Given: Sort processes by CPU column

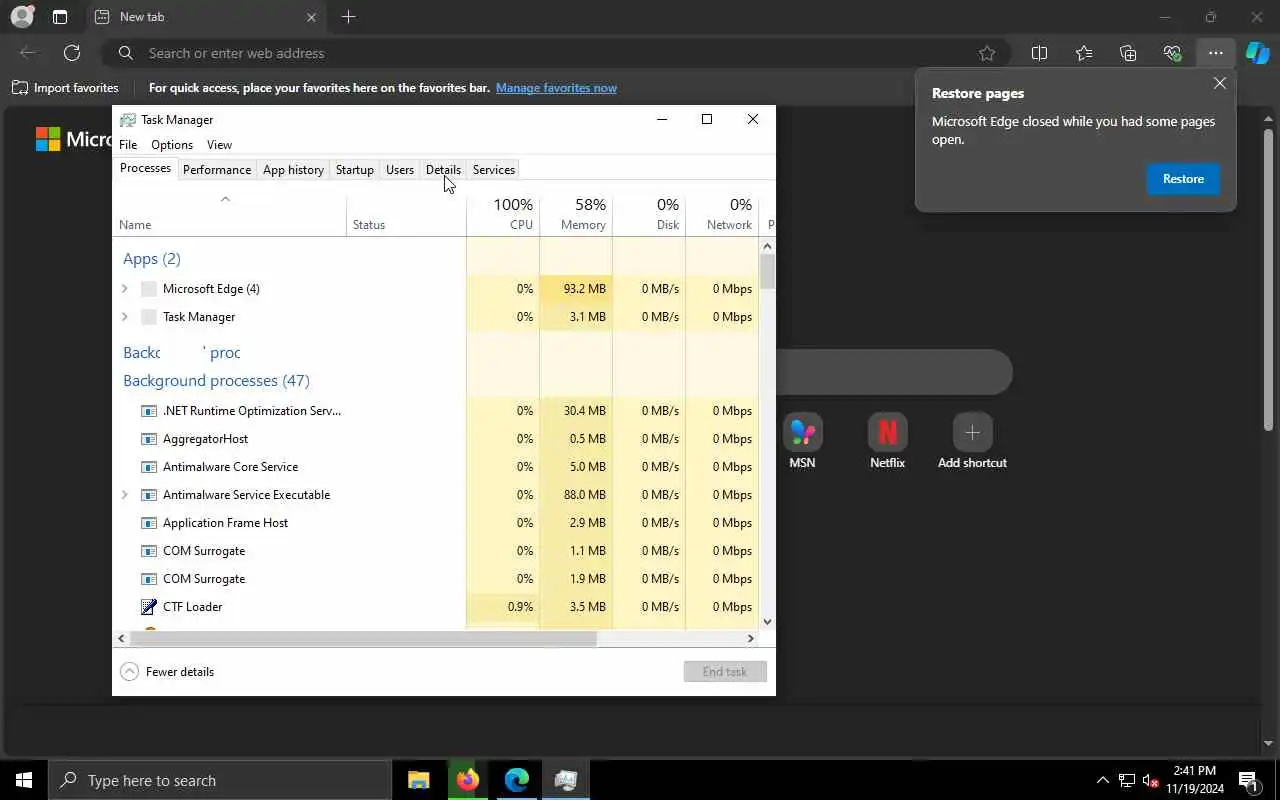Looking at the screenshot, I should pos(503,214).
